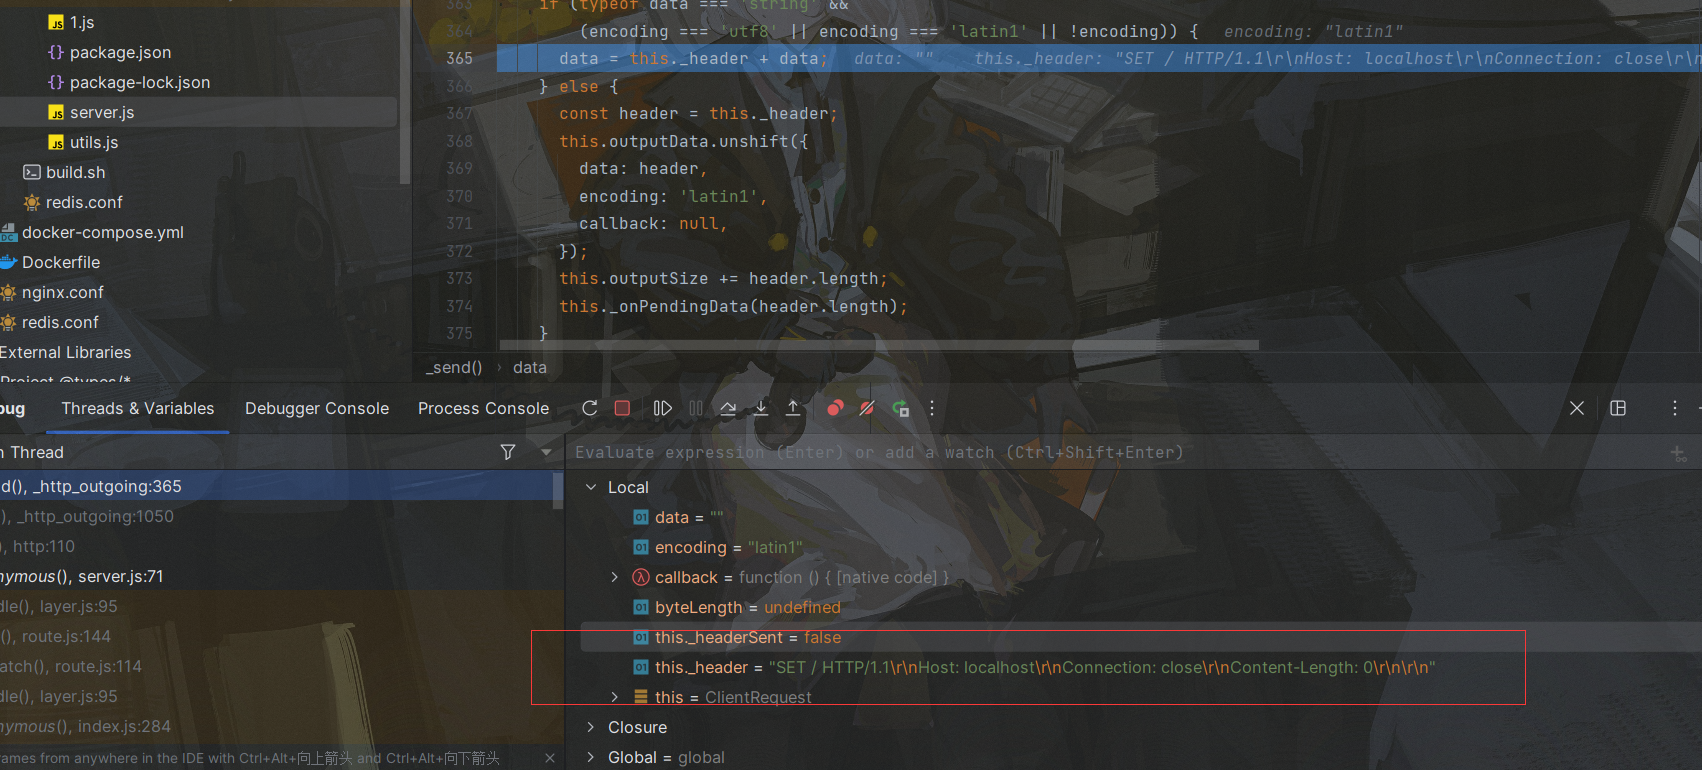Step into the function call

(x=761, y=408)
